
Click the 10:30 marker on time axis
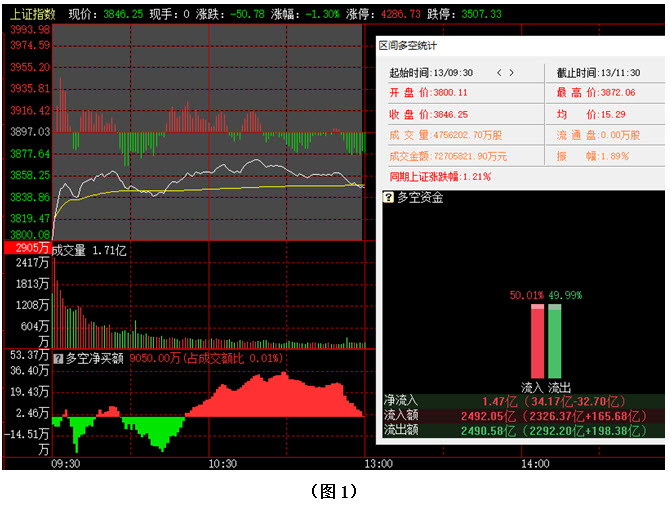pos(222,463)
